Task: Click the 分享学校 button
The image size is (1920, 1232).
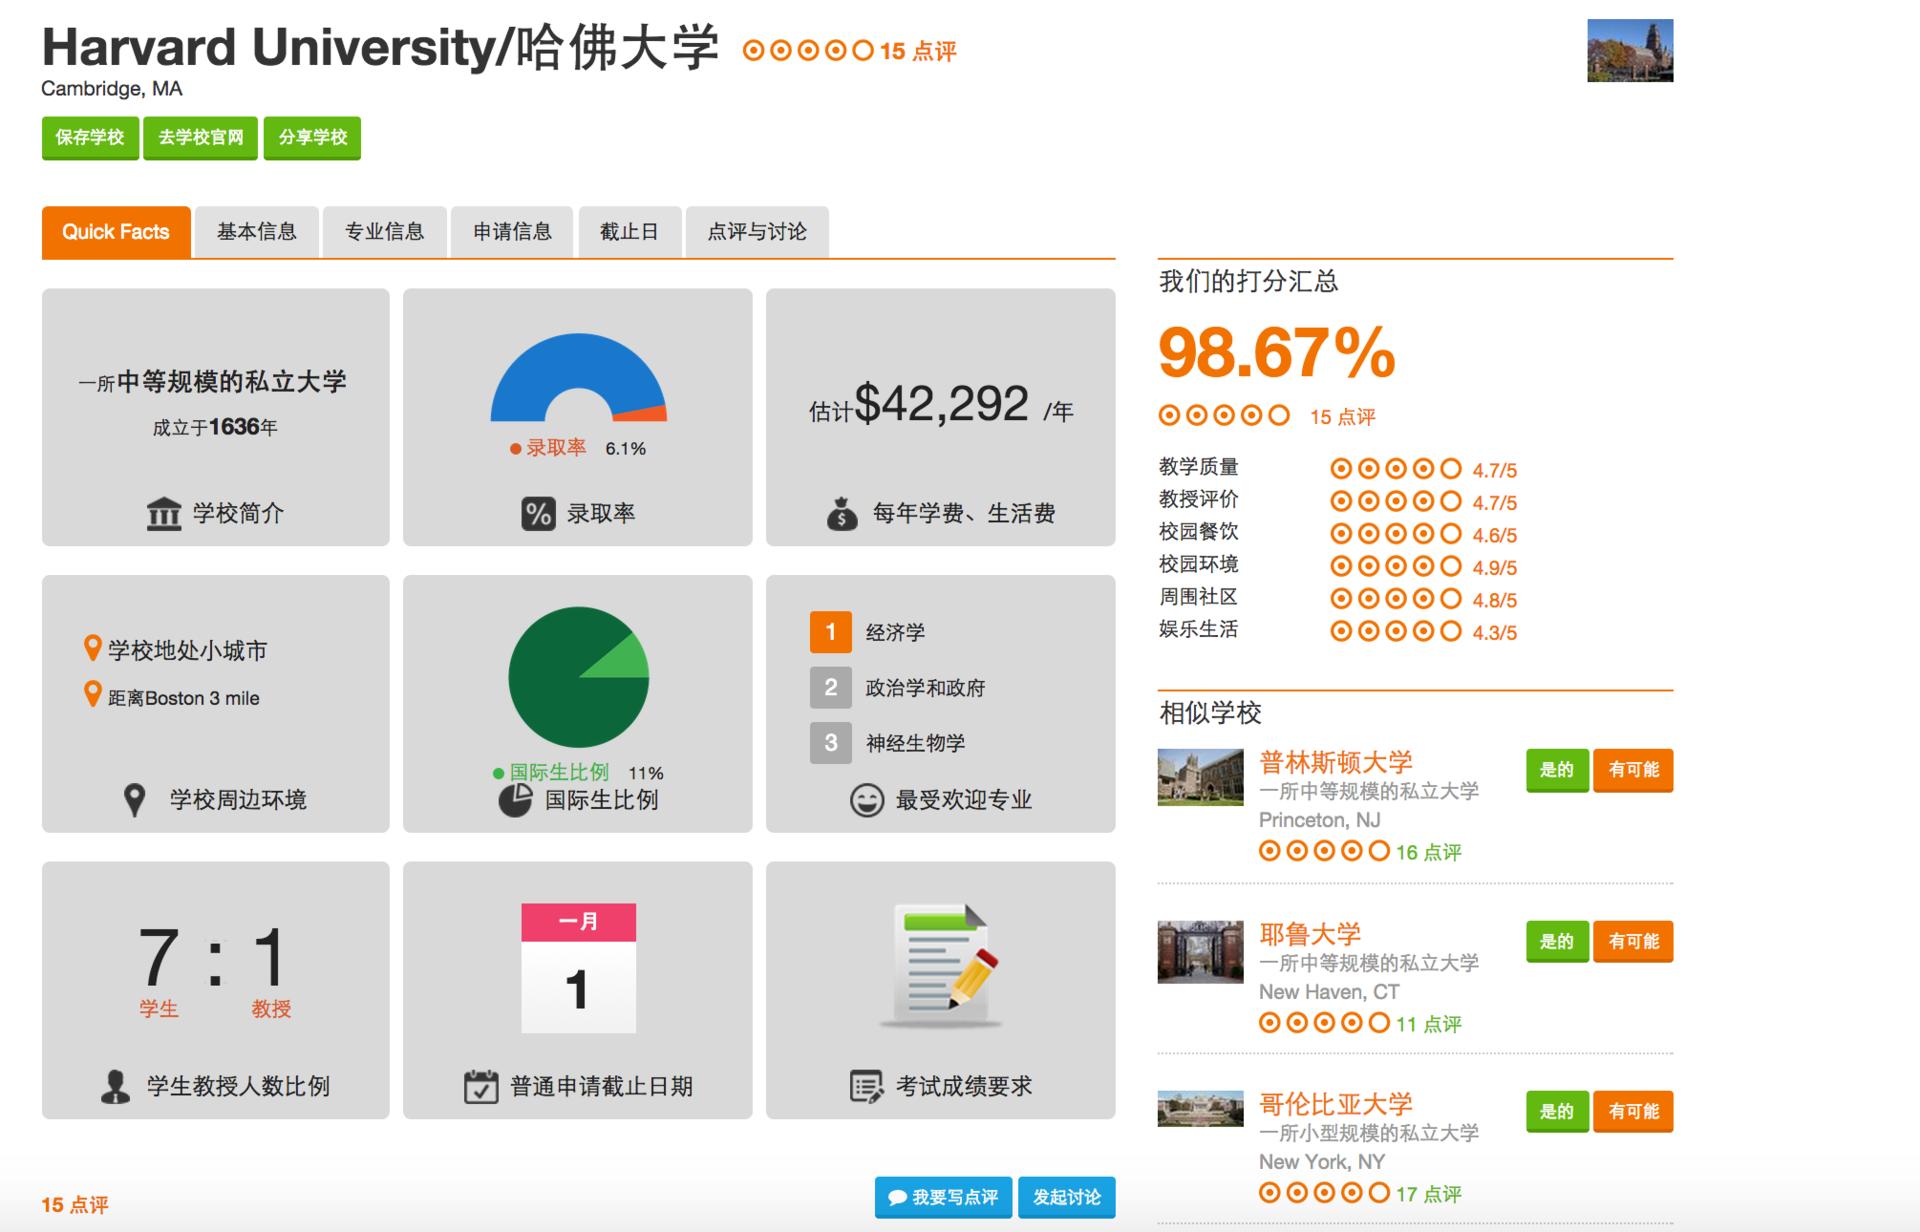Action: (312, 138)
